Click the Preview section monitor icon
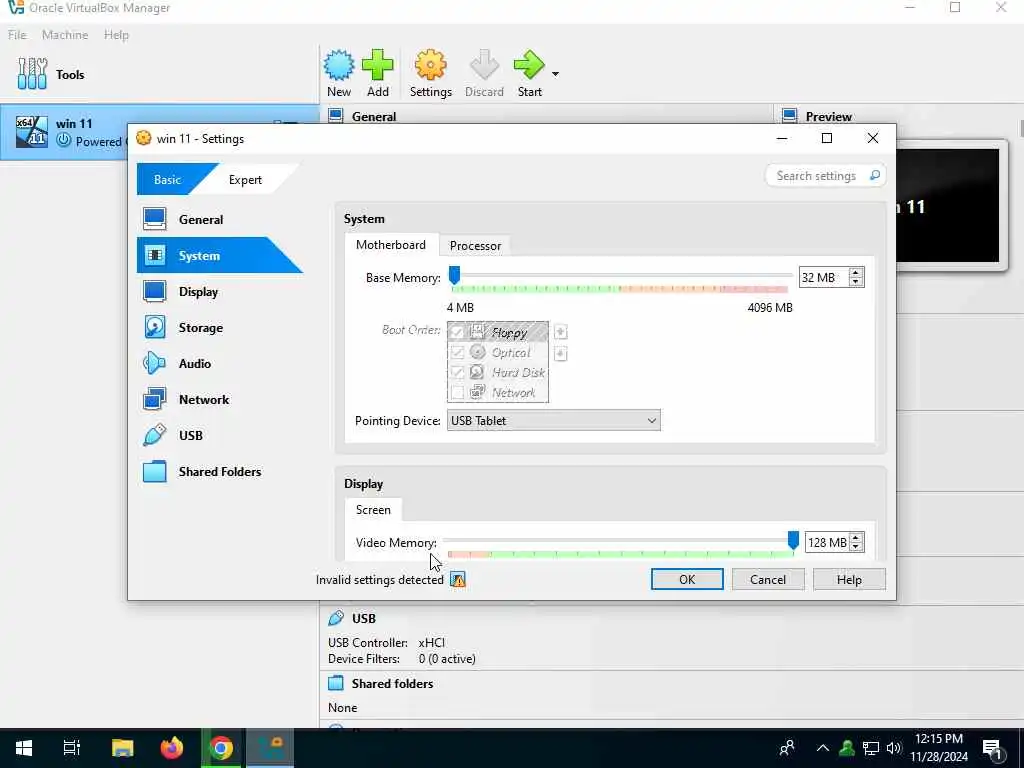This screenshot has height=768, width=1024. (790, 116)
